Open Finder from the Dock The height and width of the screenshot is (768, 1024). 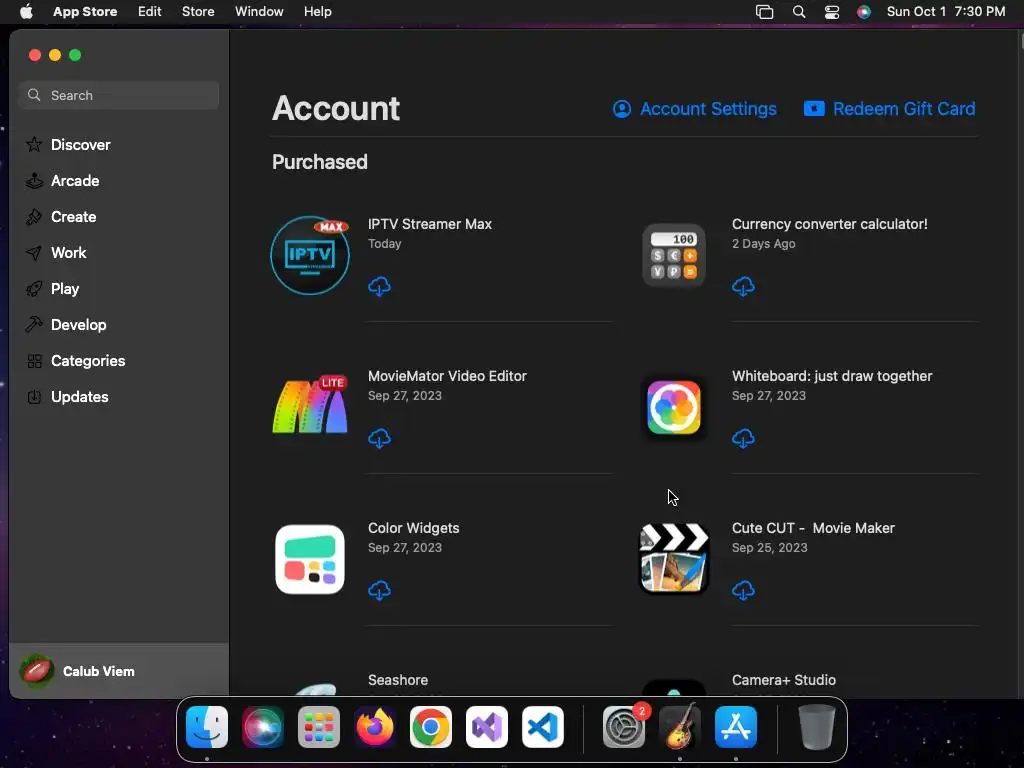pyautogui.click(x=207, y=727)
